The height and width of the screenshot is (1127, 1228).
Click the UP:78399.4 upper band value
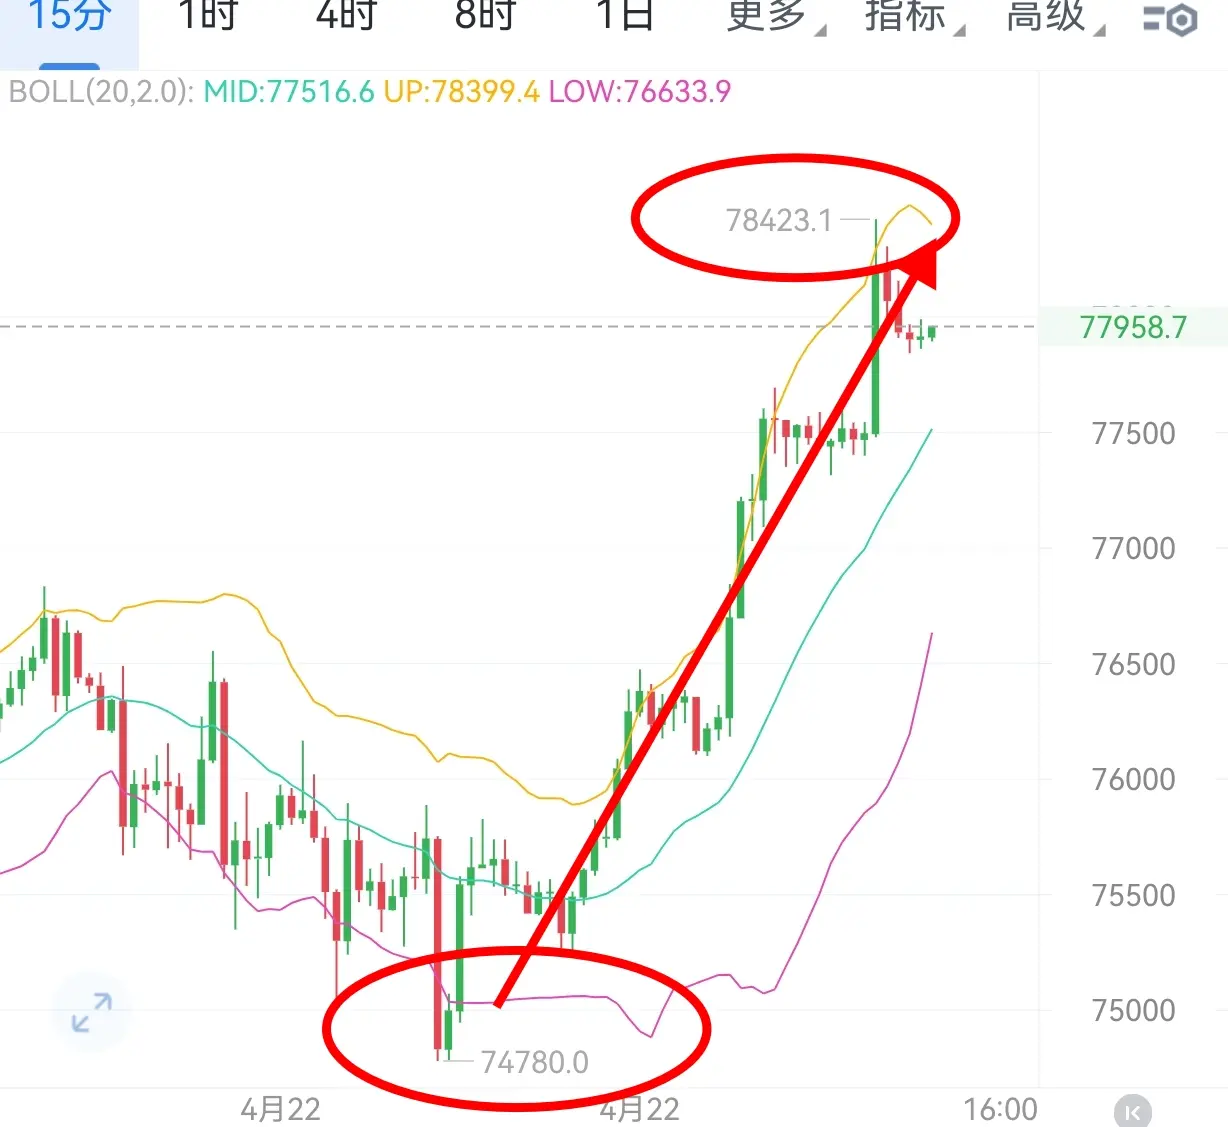(x=461, y=92)
